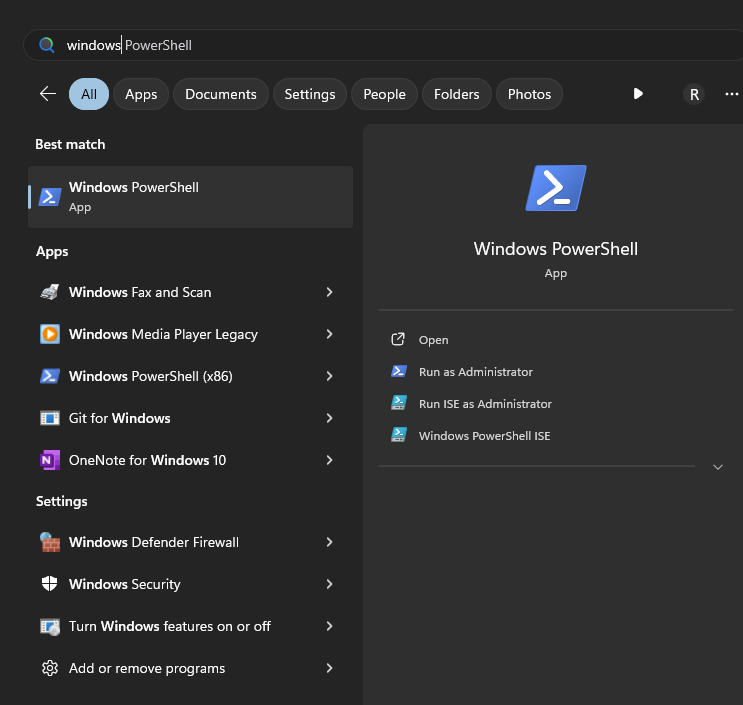This screenshot has width=743, height=705.
Task: Open the OneNote for Windows 10 result
Action: pos(190,460)
